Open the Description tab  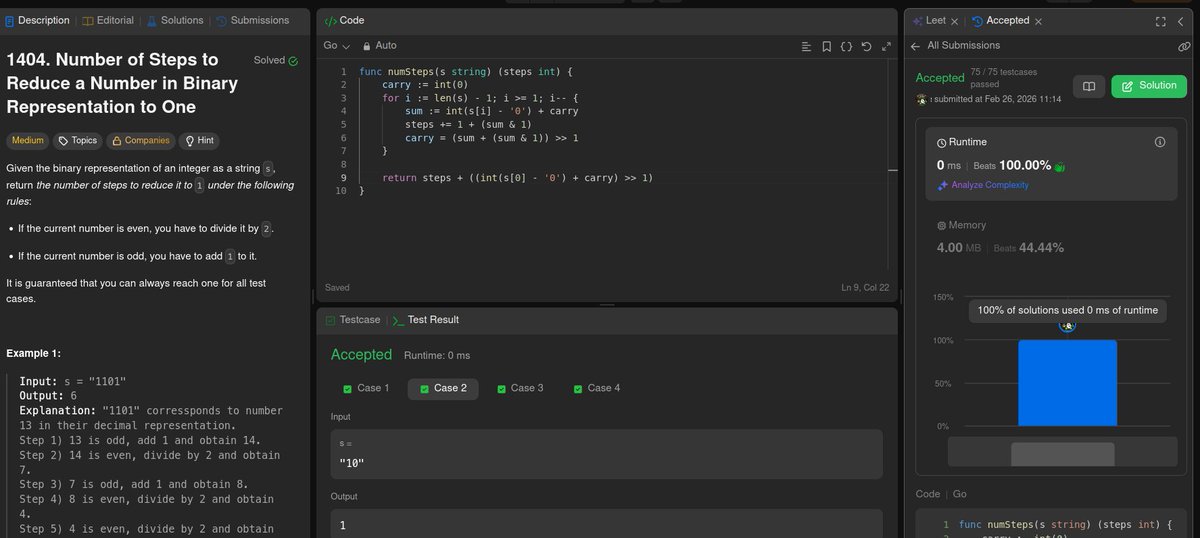point(37,20)
